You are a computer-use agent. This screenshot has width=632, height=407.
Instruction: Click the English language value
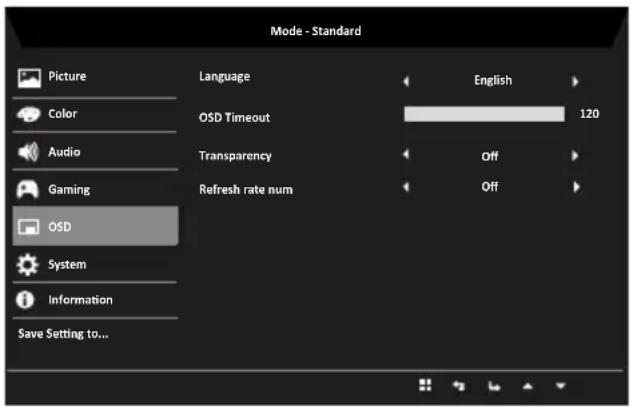click(x=493, y=81)
